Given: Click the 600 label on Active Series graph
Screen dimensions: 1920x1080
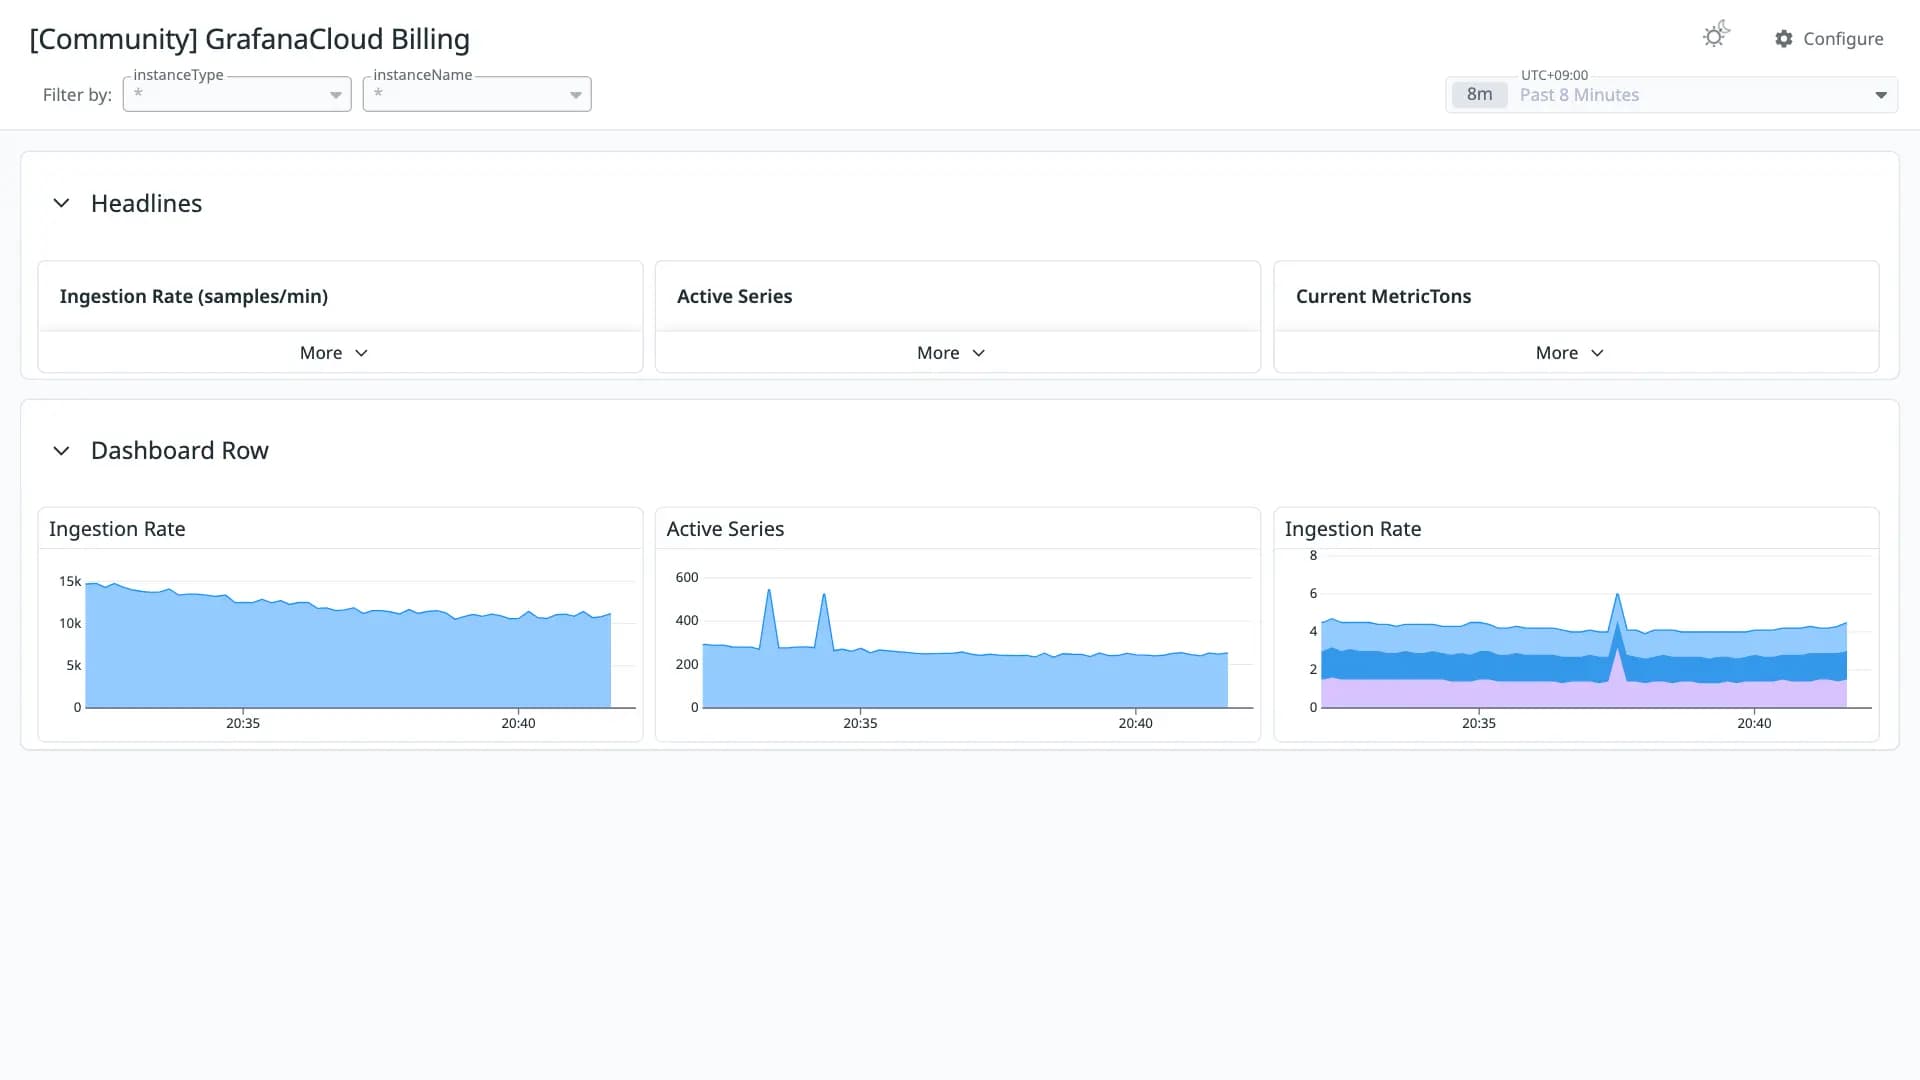Looking at the screenshot, I should coord(687,577).
